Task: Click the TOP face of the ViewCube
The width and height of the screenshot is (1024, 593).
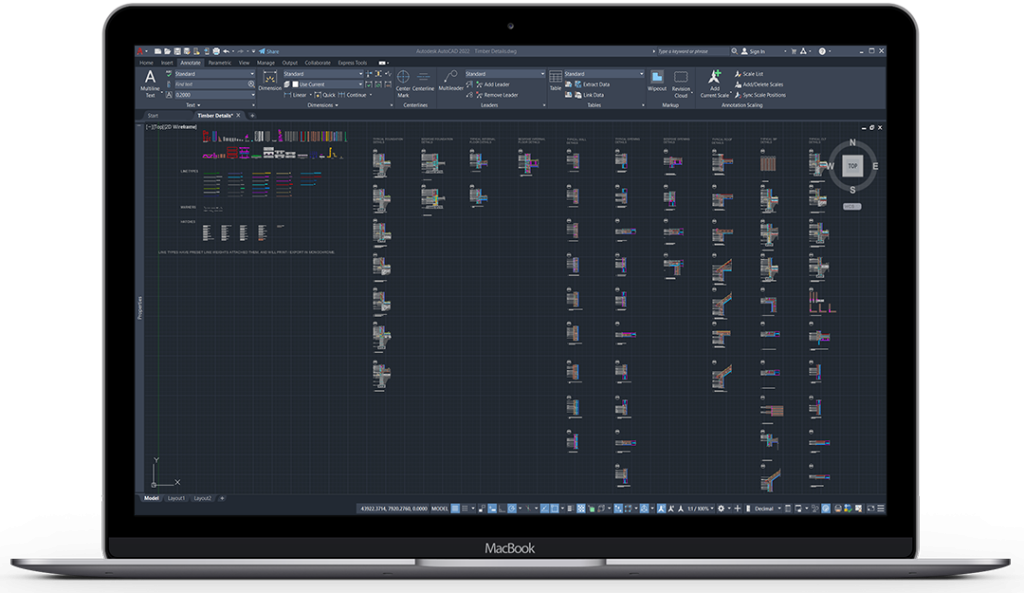Action: 852,166
